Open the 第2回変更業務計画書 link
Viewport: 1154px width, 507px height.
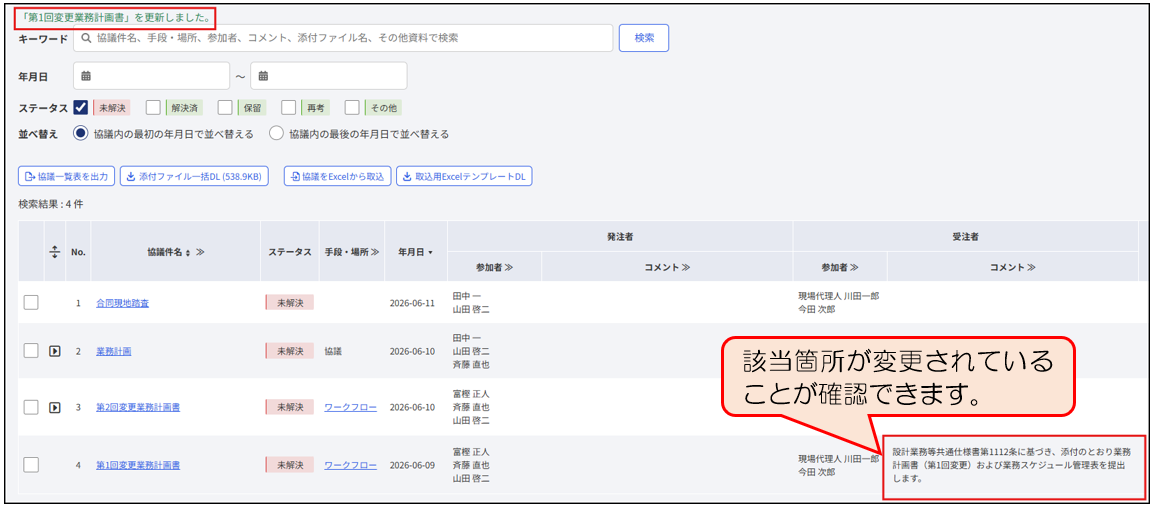coord(138,407)
